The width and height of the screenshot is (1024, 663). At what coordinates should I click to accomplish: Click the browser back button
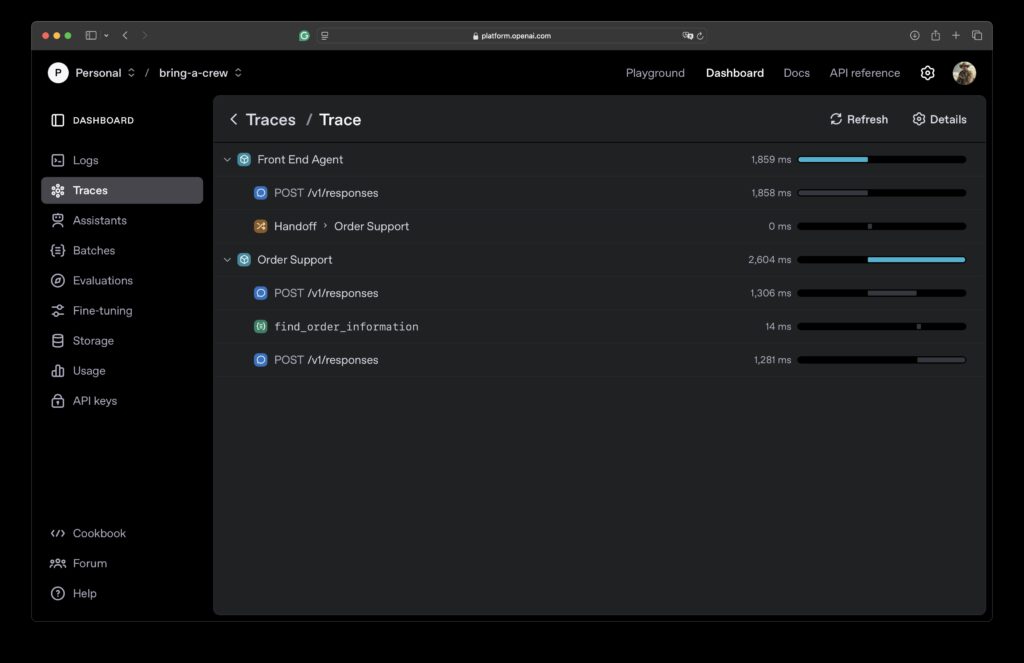[125, 35]
